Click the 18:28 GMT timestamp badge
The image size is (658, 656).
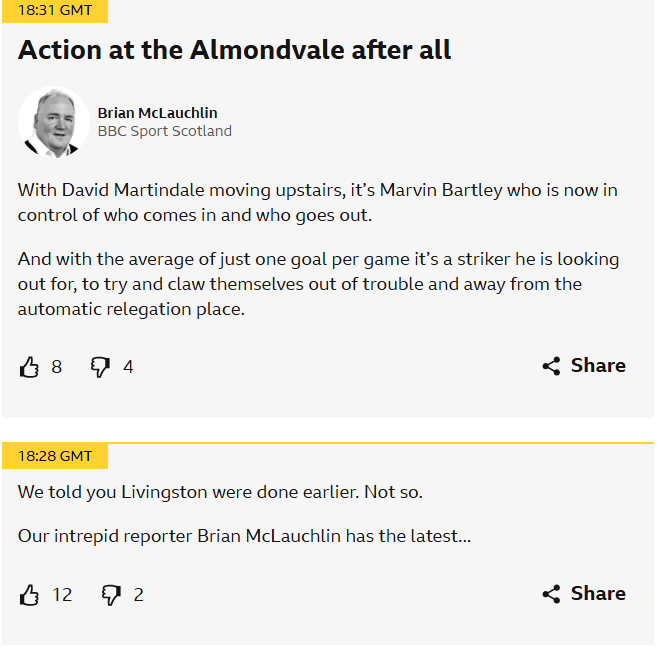pos(55,456)
